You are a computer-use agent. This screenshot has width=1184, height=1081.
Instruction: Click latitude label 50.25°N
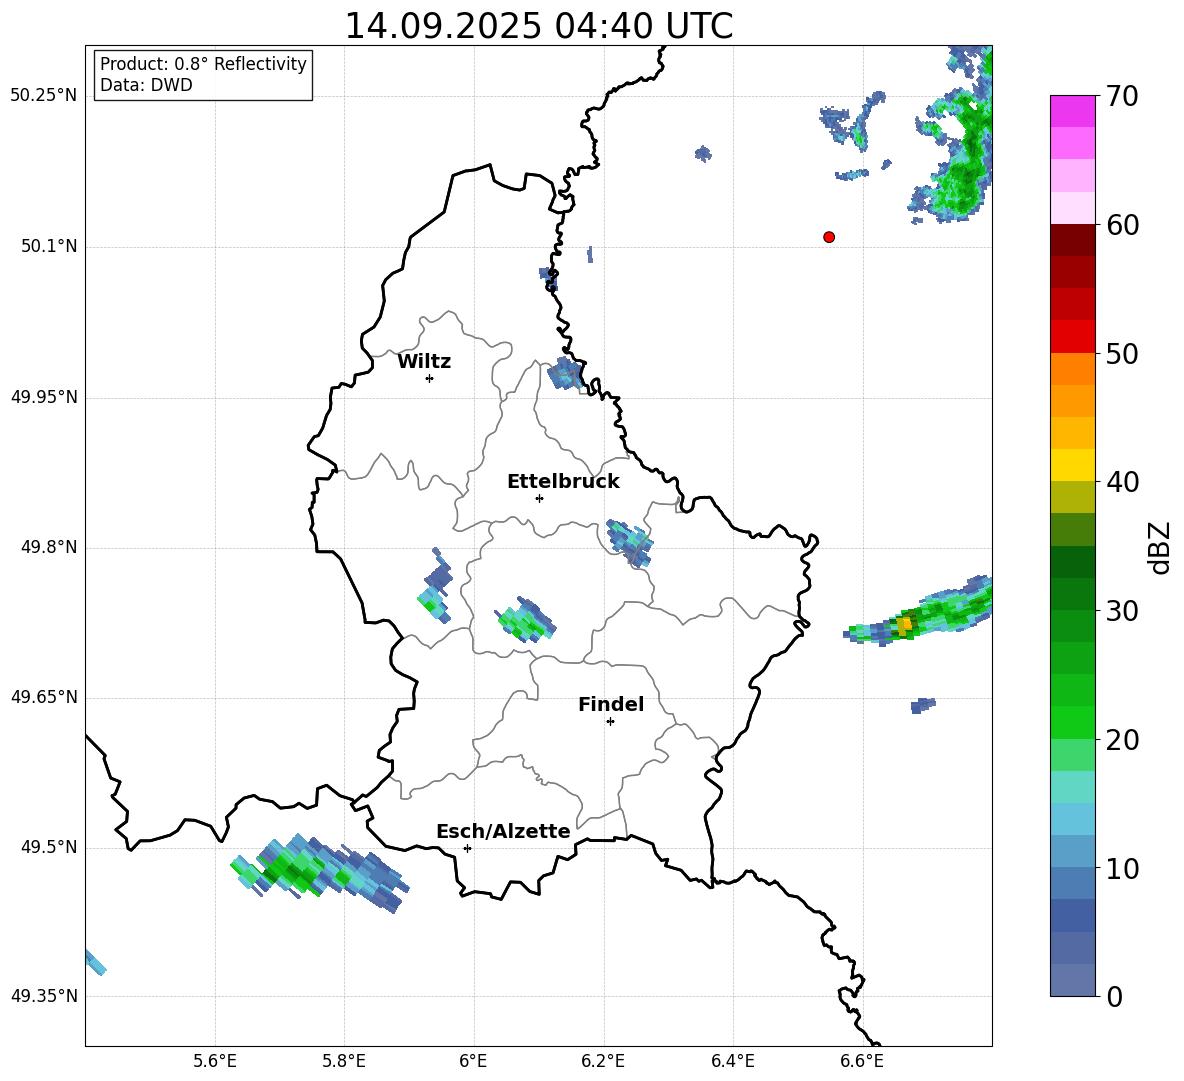click(44, 96)
